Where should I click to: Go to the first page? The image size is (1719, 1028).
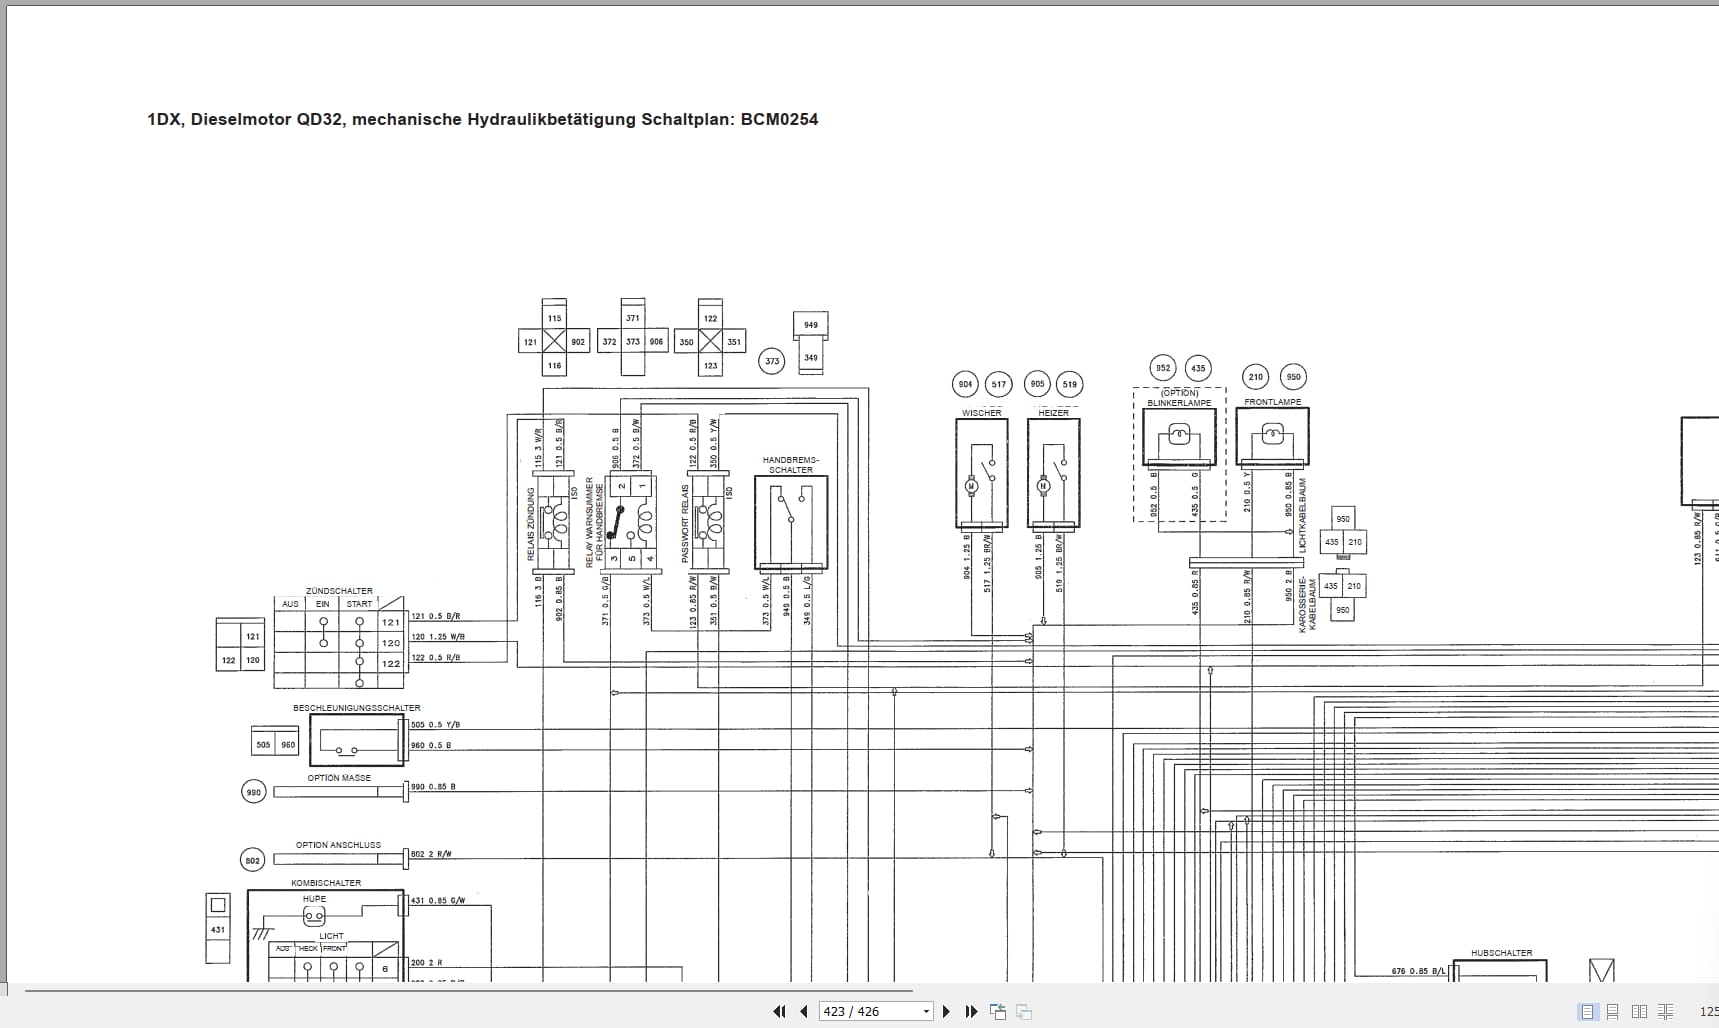click(x=779, y=1011)
